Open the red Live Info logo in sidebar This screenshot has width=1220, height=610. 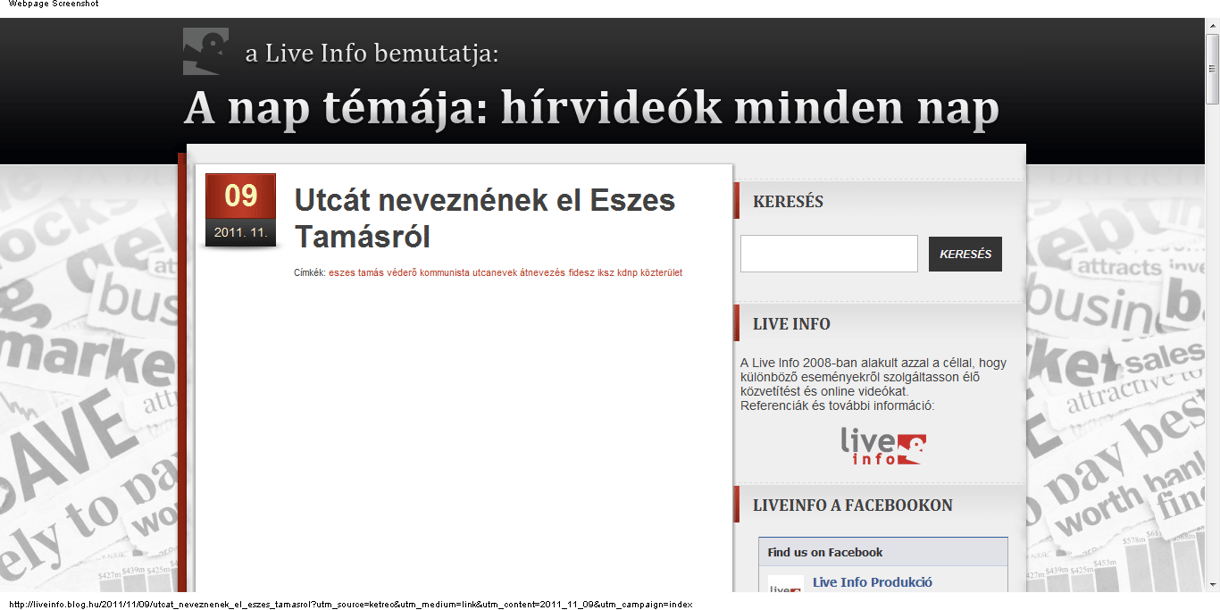pyautogui.click(x=883, y=446)
